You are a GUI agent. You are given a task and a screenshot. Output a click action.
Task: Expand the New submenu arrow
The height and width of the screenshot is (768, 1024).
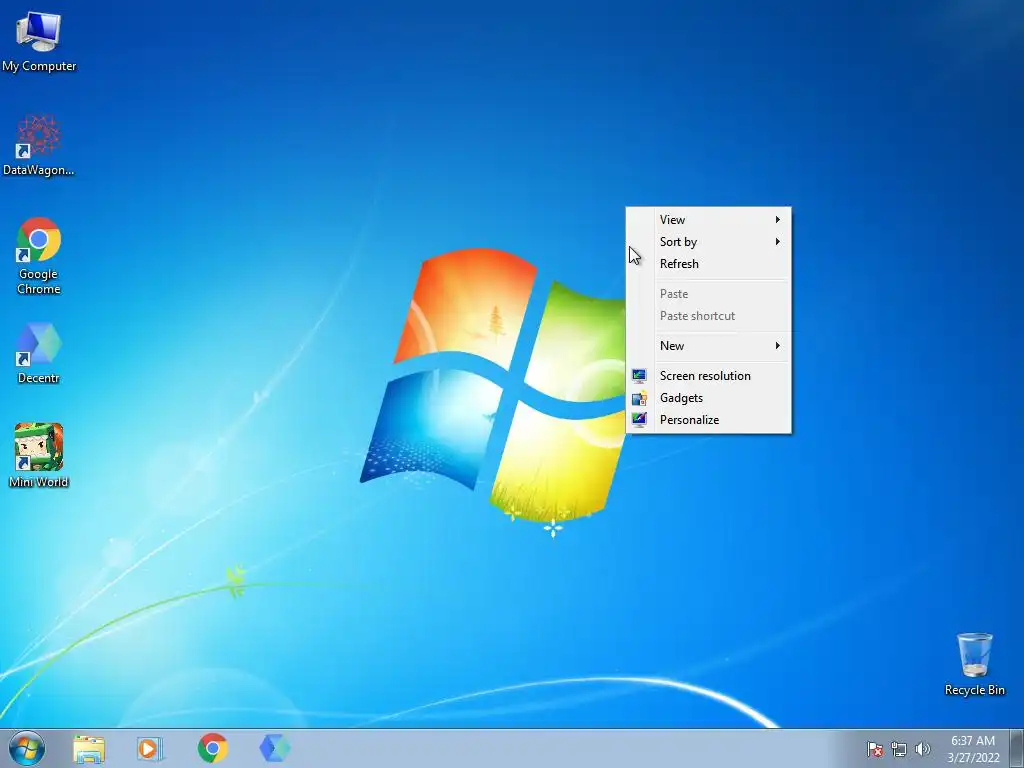(778, 345)
